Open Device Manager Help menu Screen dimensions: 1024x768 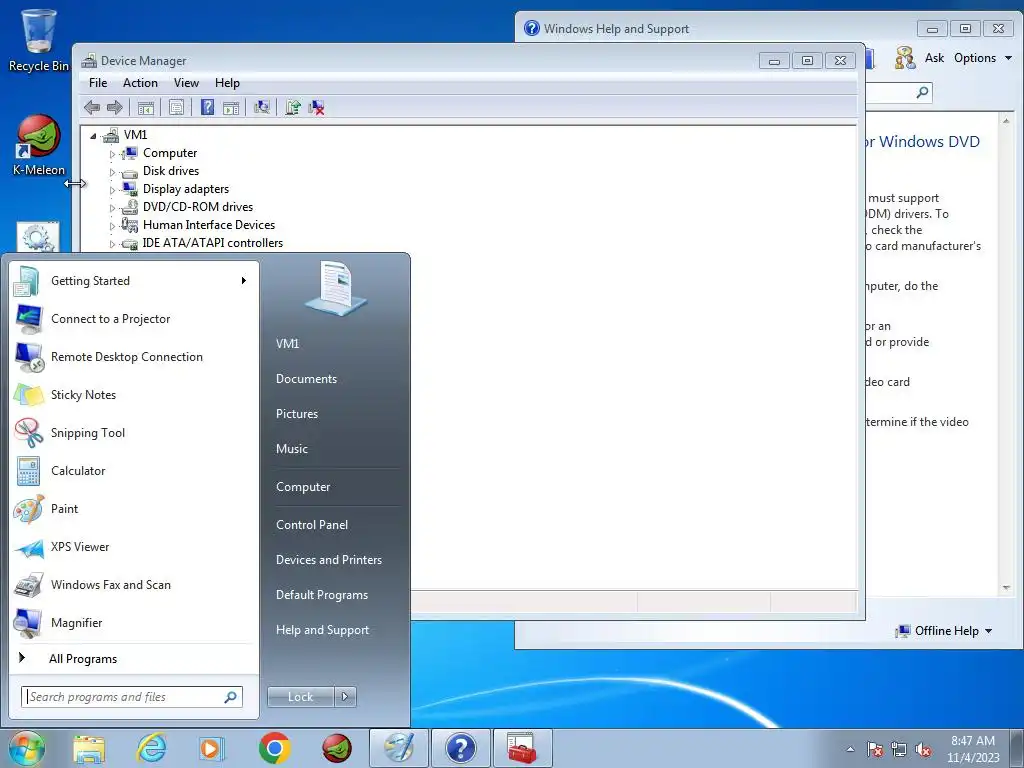(227, 83)
